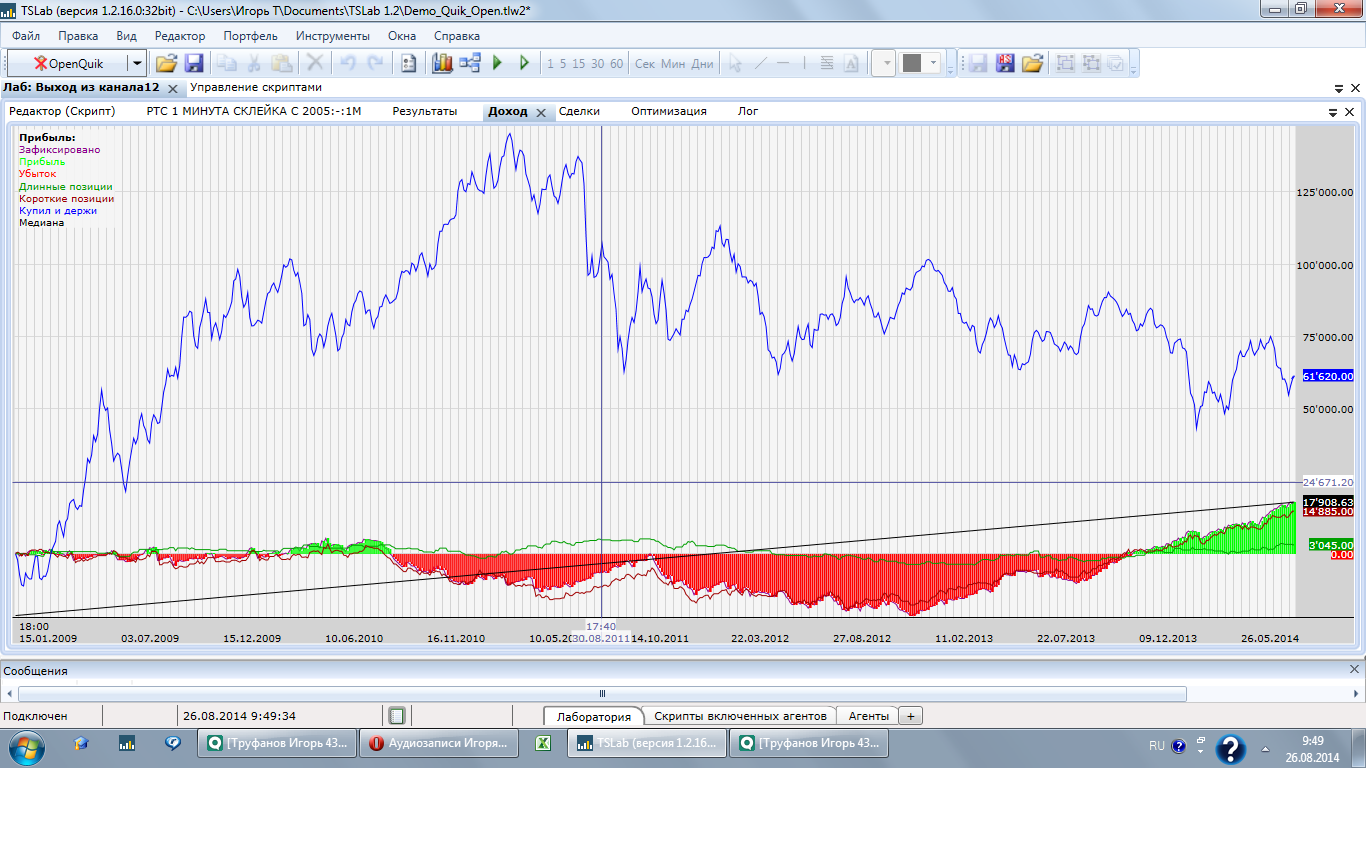Open the gray color swatch dropdown
Screen dimensions: 1366x861
(x=920, y=63)
